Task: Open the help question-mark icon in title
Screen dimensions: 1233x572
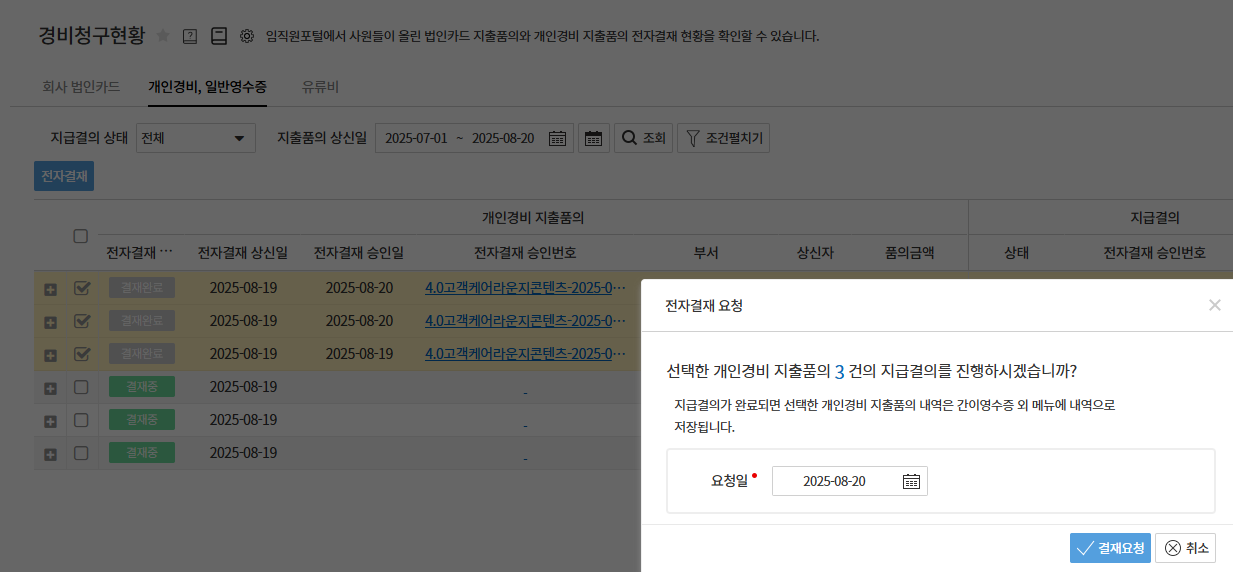Action: [190, 36]
